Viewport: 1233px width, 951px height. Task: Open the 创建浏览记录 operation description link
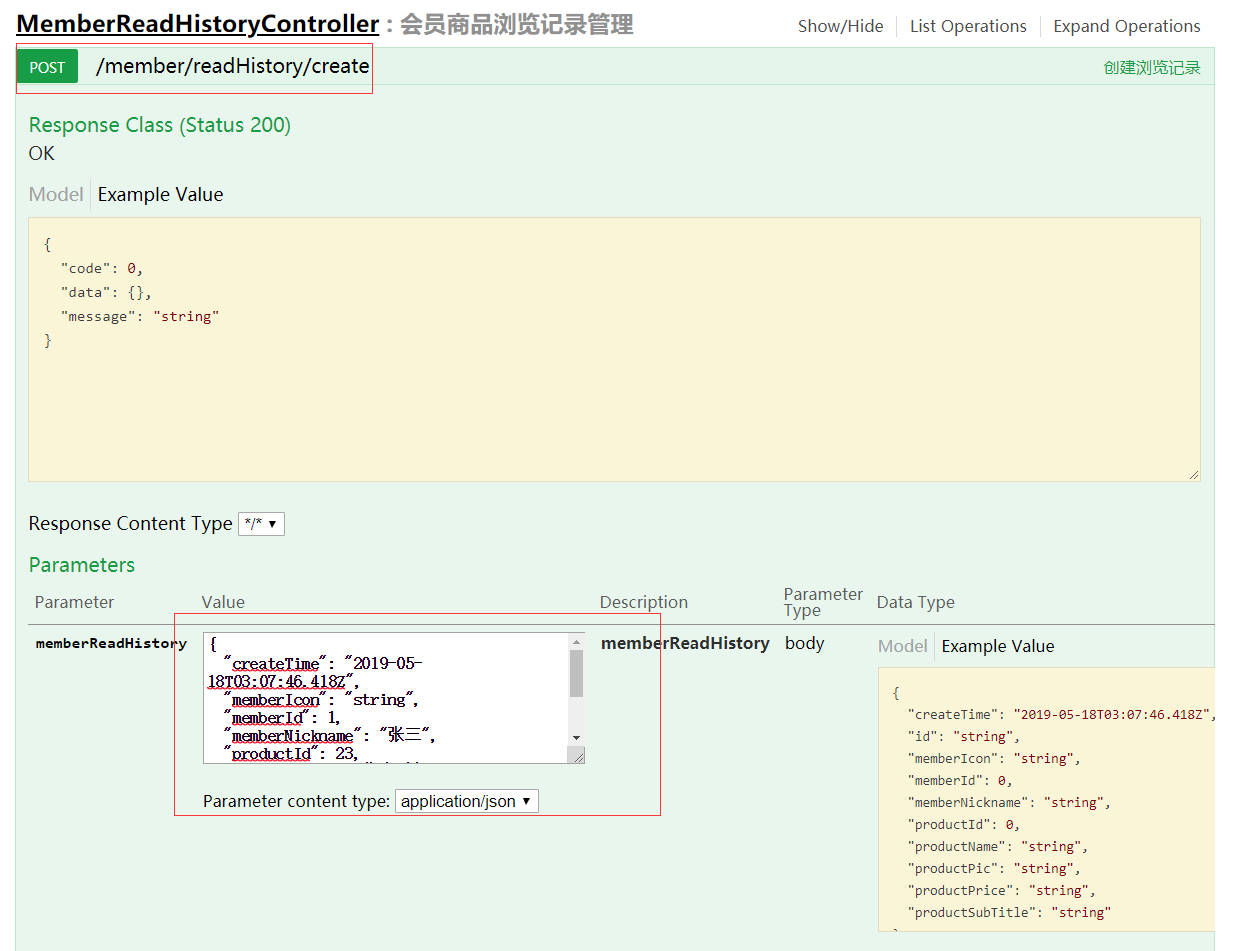click(x=1151, y=67)
